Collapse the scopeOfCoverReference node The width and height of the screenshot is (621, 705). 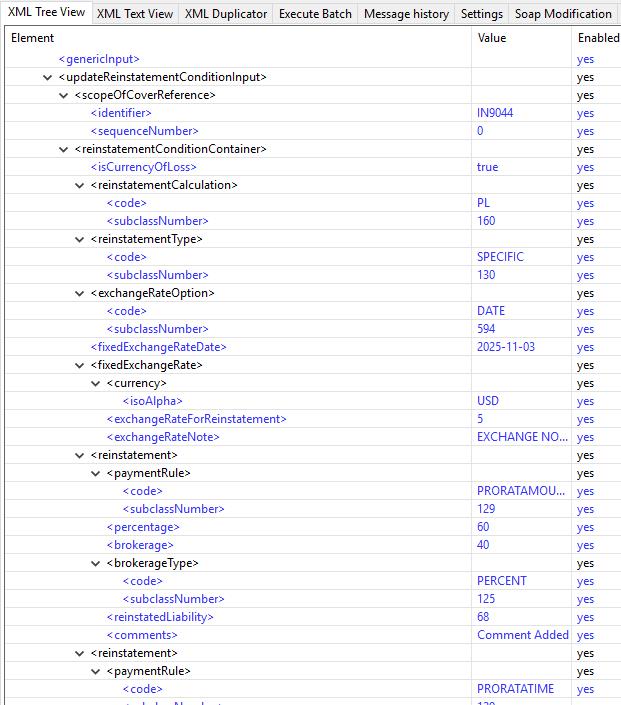[64, 95]
